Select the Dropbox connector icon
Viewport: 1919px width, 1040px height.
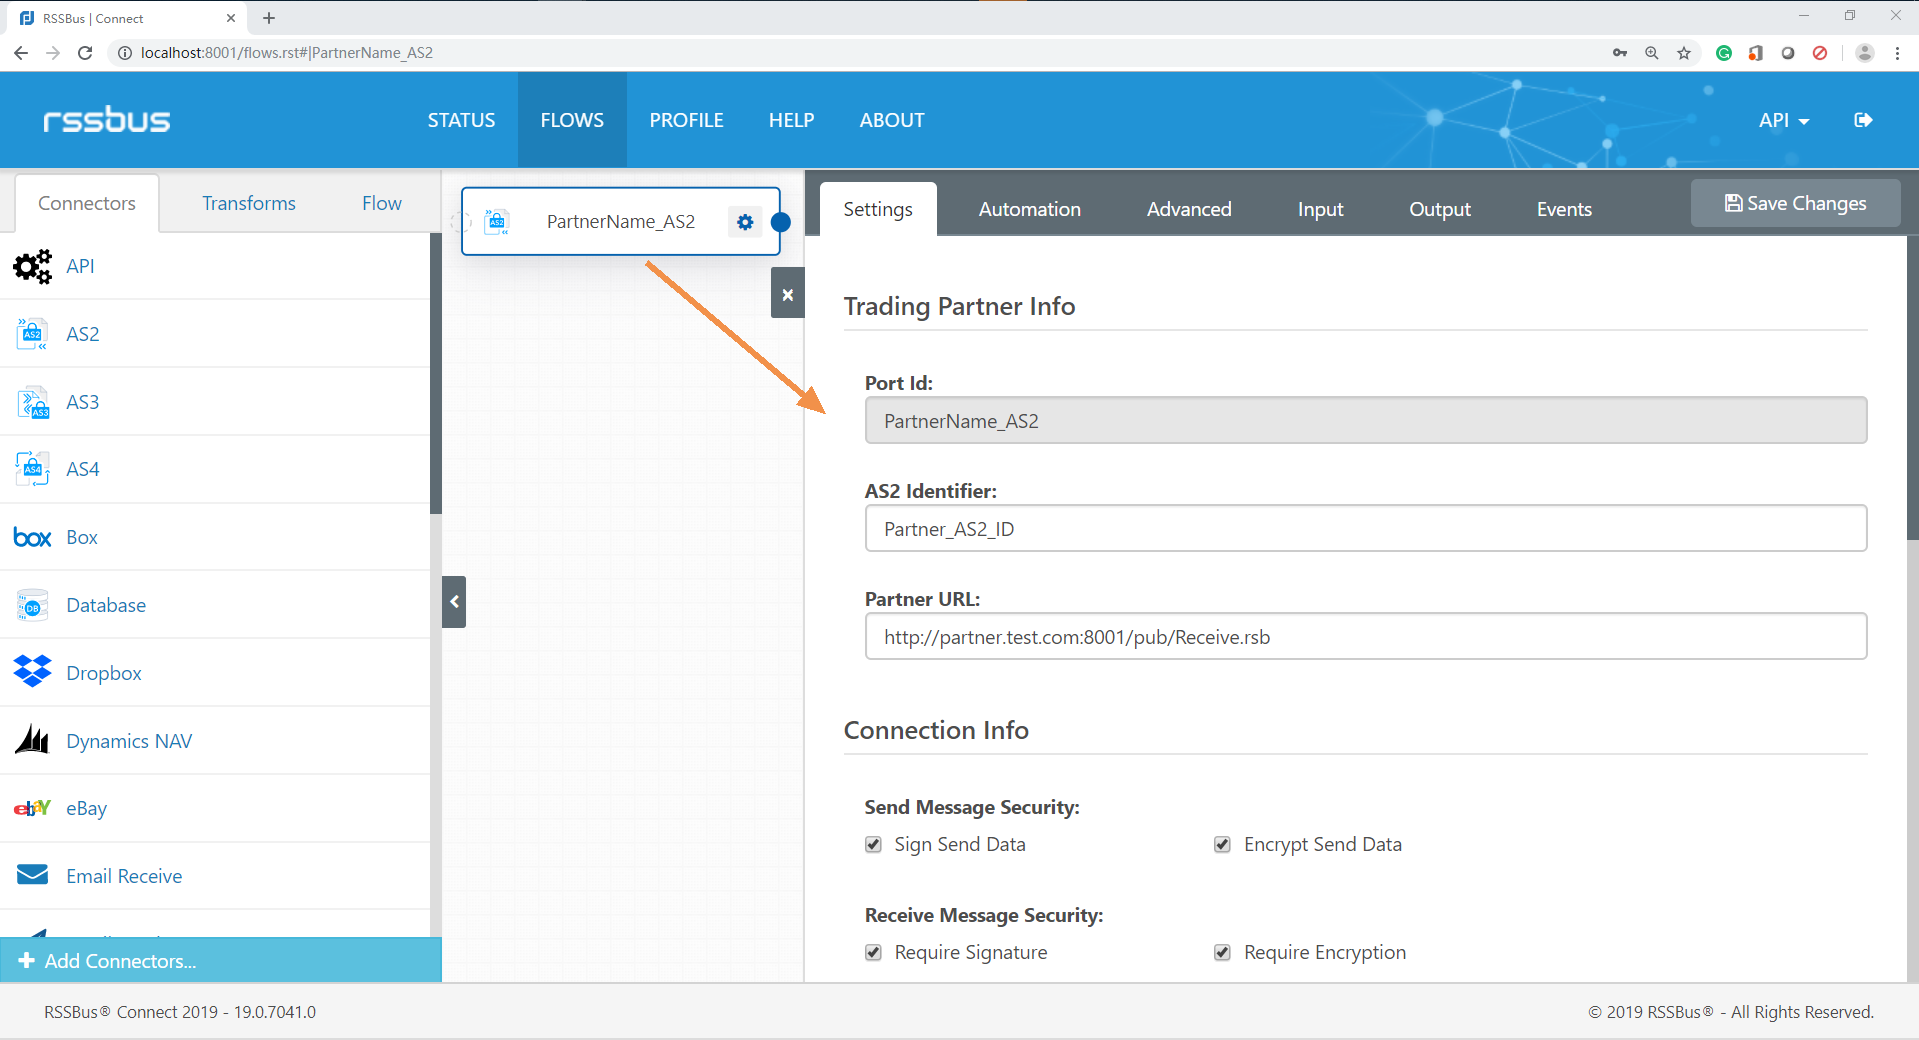(x=32, y=672)
